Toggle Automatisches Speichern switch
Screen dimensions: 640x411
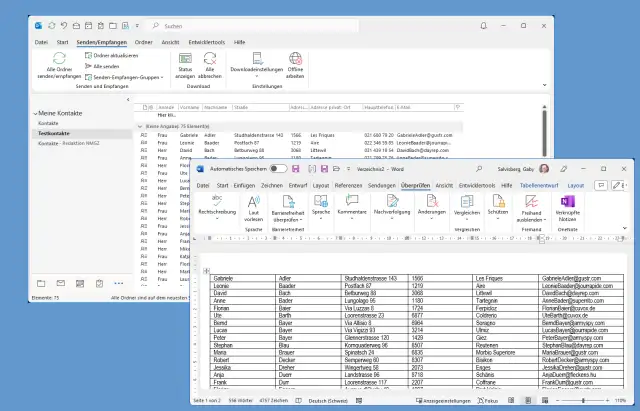(280, 170)
